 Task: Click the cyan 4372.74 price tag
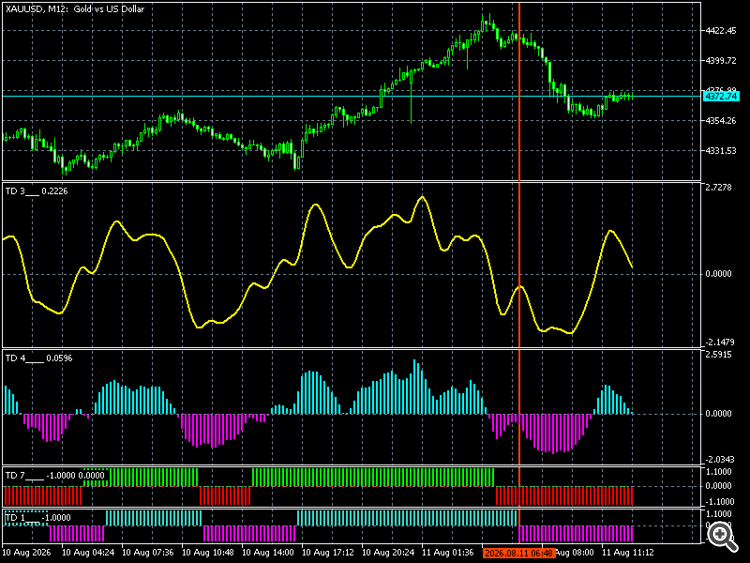tap(721, 97)
